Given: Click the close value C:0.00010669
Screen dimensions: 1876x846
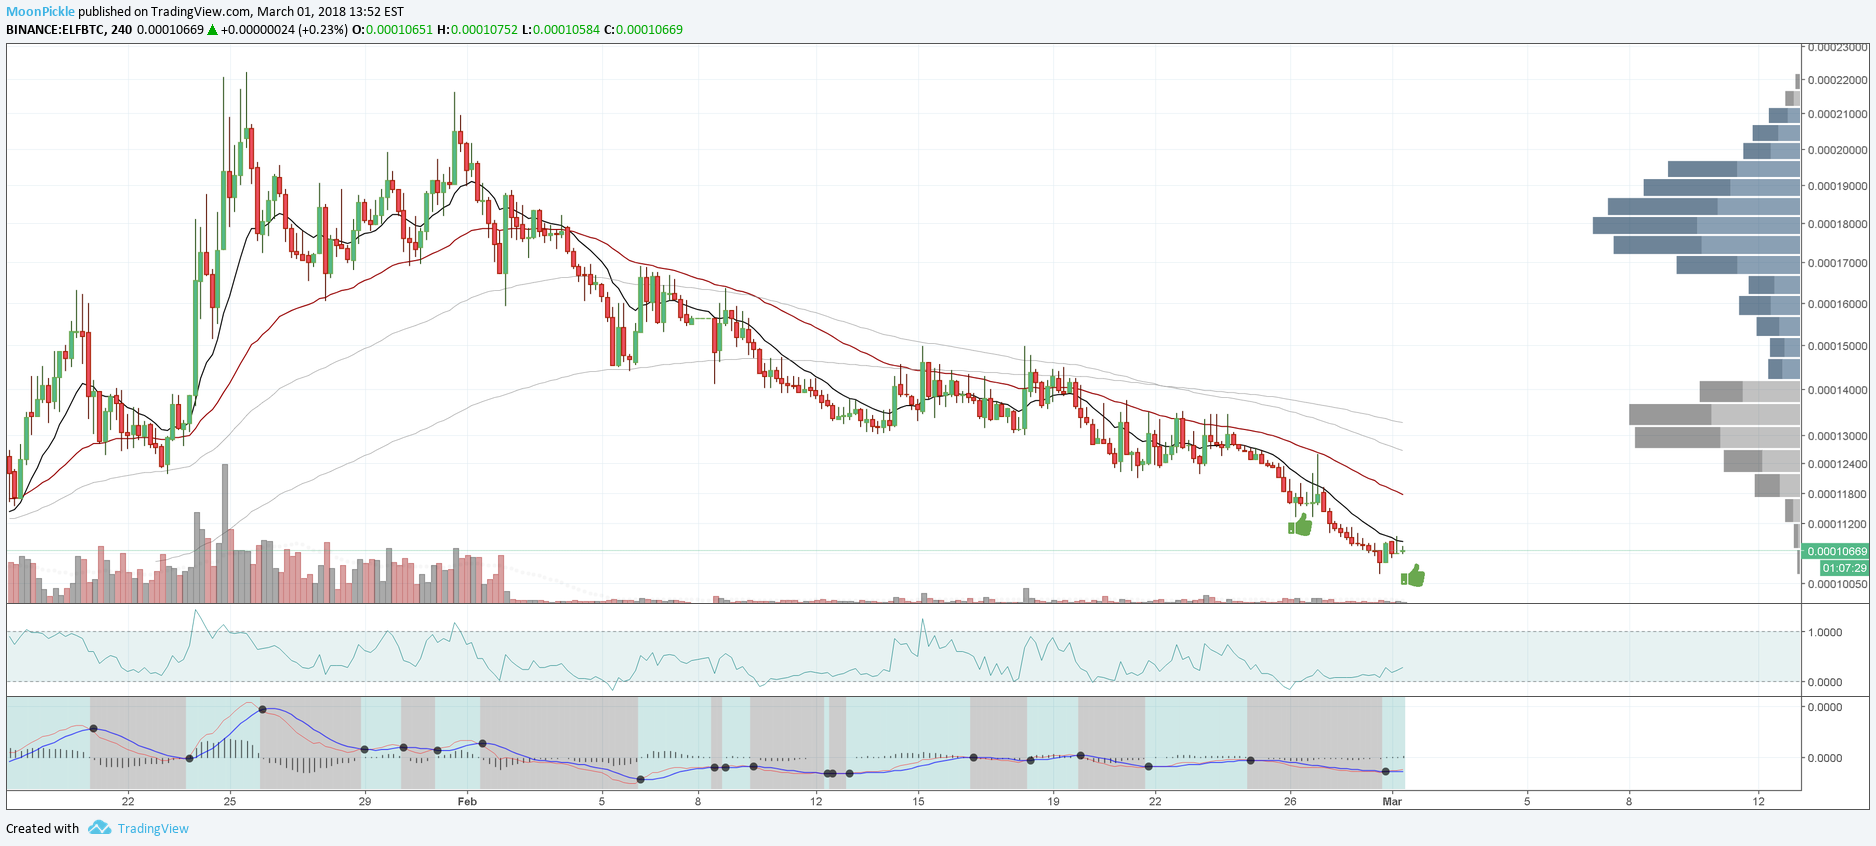Looking at the screenshot, I should pos(643,30).
